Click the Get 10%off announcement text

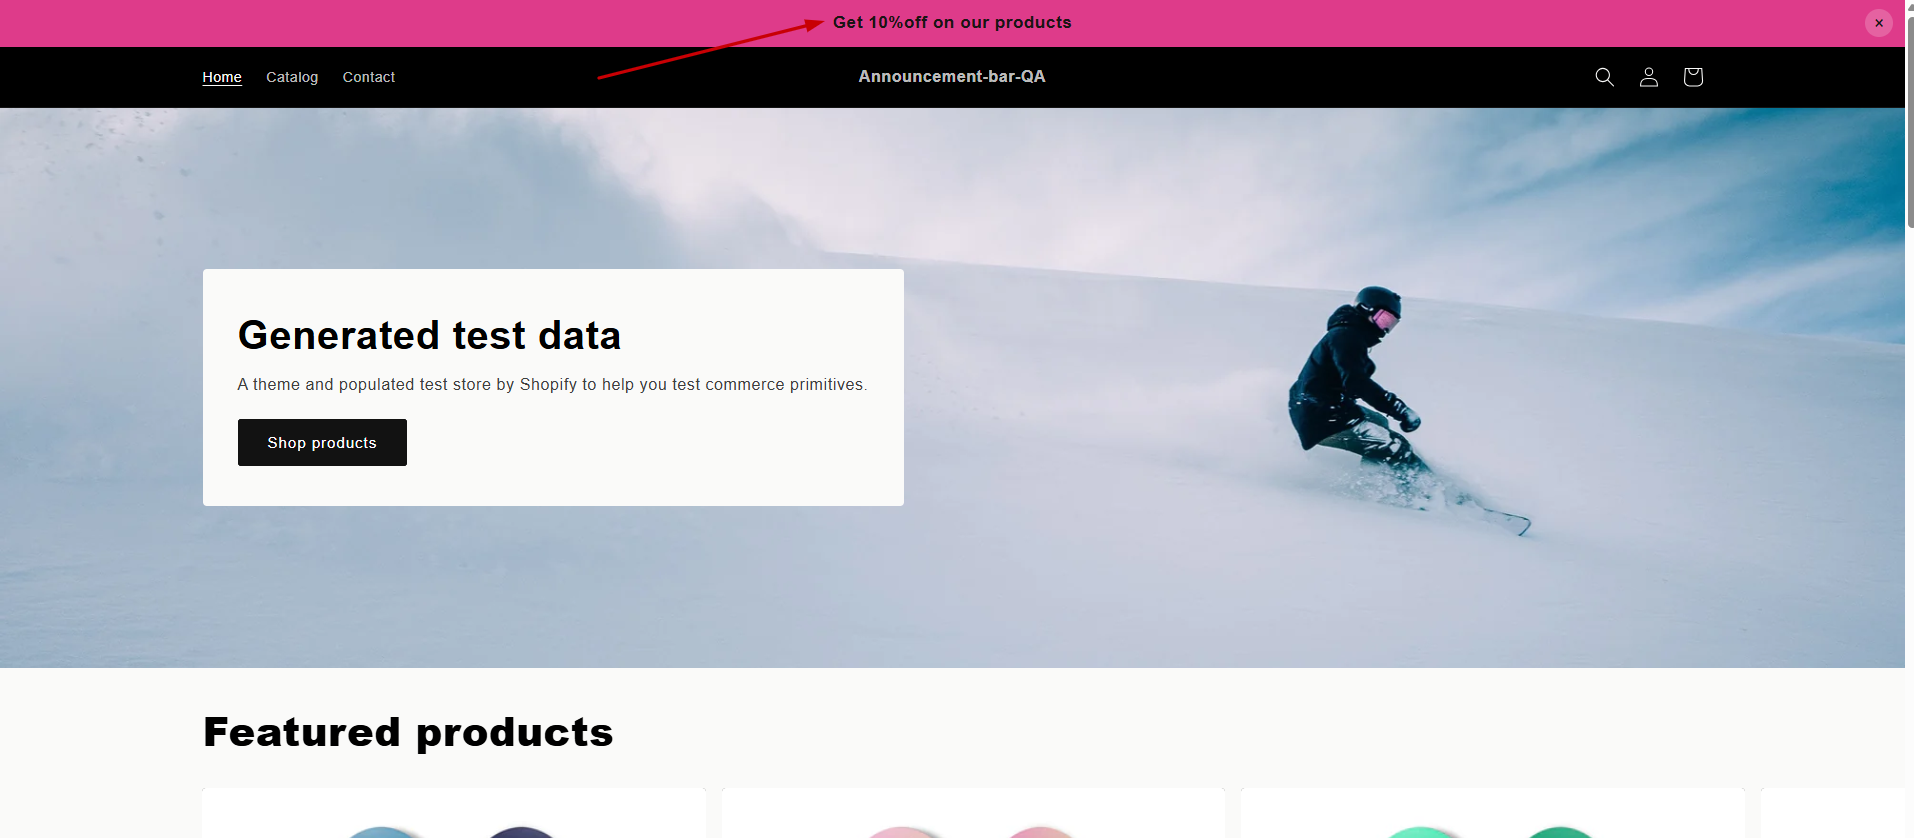pos(952,22)
